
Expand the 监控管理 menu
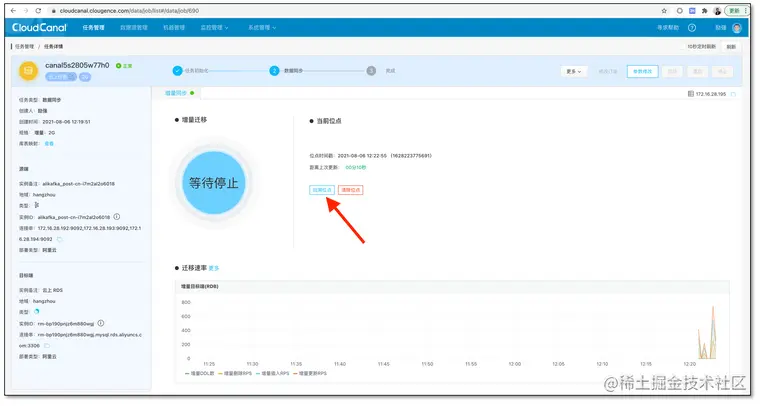tap(214, 28)
